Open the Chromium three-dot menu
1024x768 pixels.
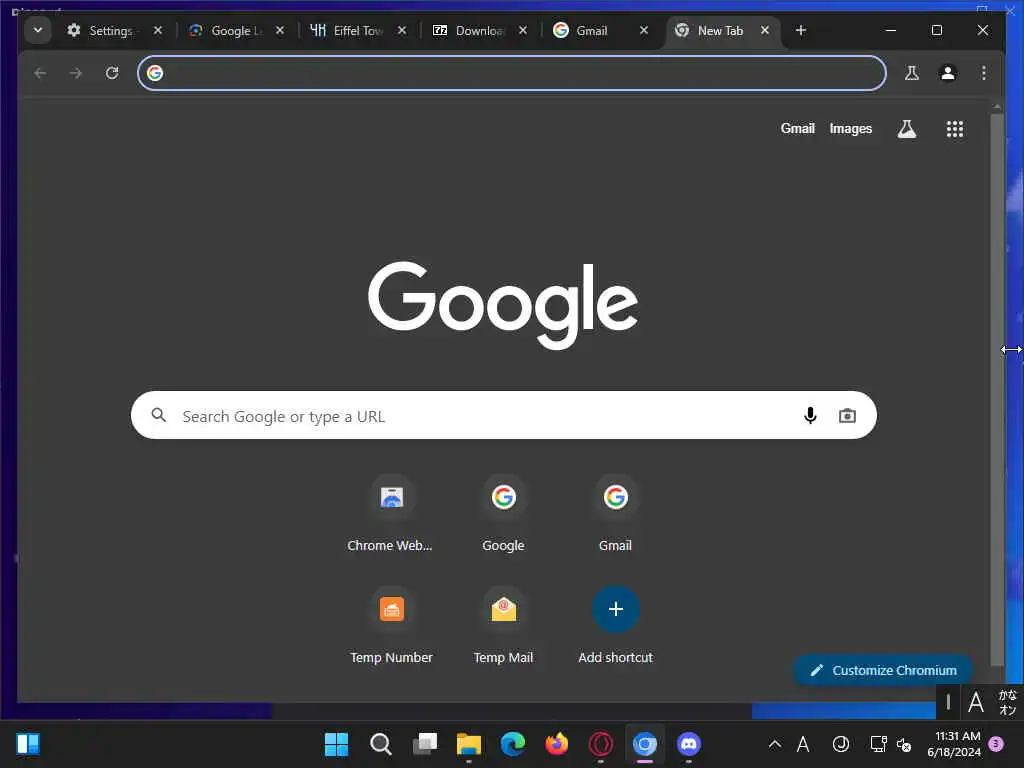(984, 72)
